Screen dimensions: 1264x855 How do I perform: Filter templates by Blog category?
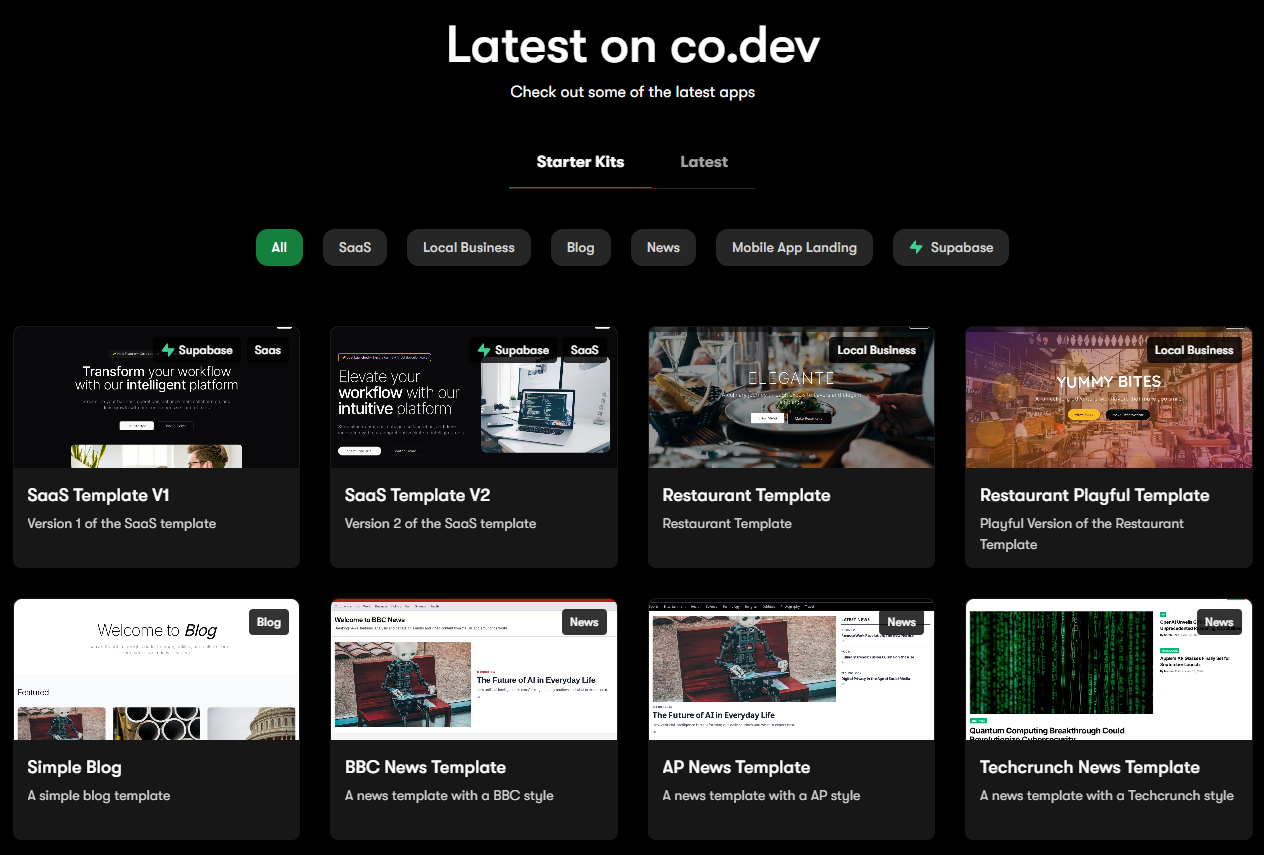coord(580,248)
